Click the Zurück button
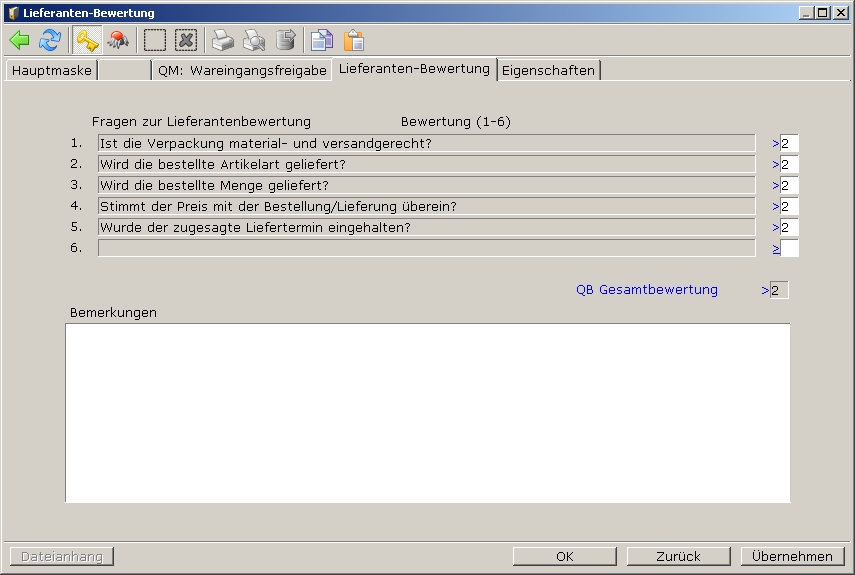The height and width of the screenshot is (575, 855). click(678, 556)
